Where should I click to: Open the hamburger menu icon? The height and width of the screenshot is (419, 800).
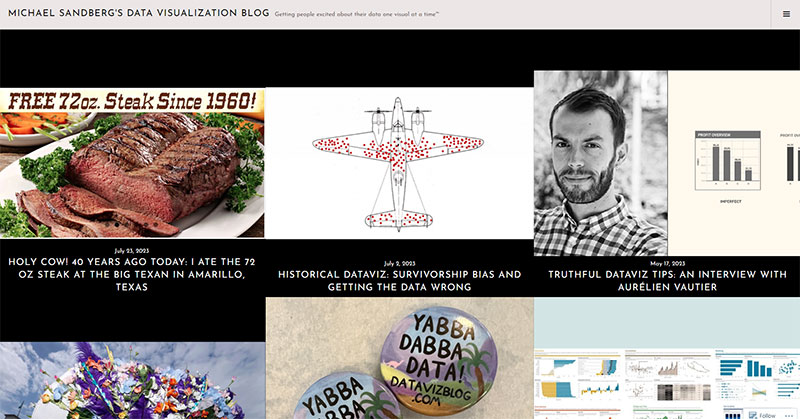pos(786,14)
